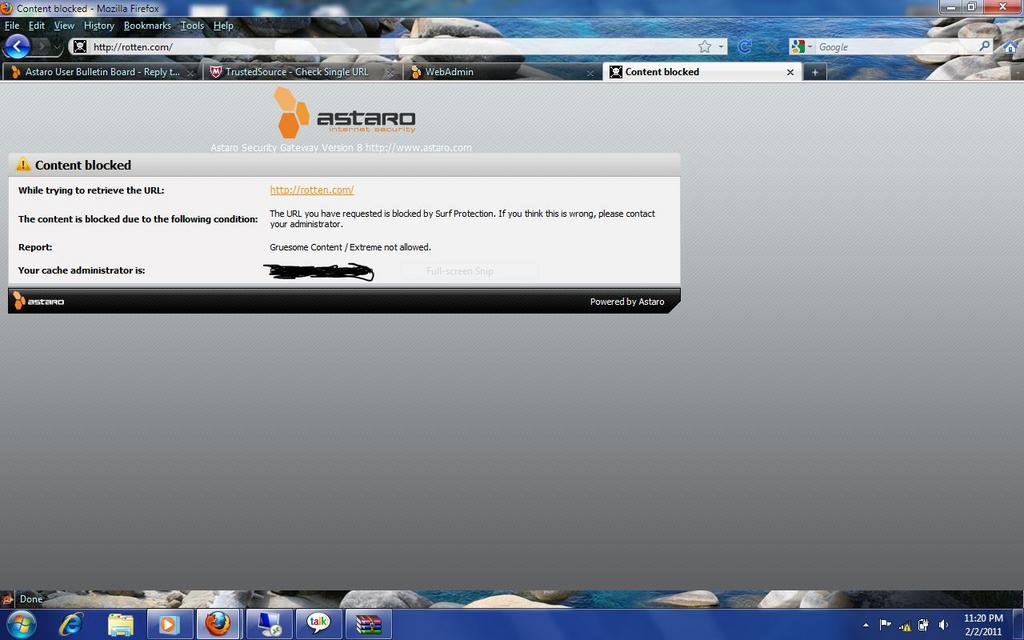1024x640 pixels.
Task: Go to home page with Home icon
Action: (1010, 47)
